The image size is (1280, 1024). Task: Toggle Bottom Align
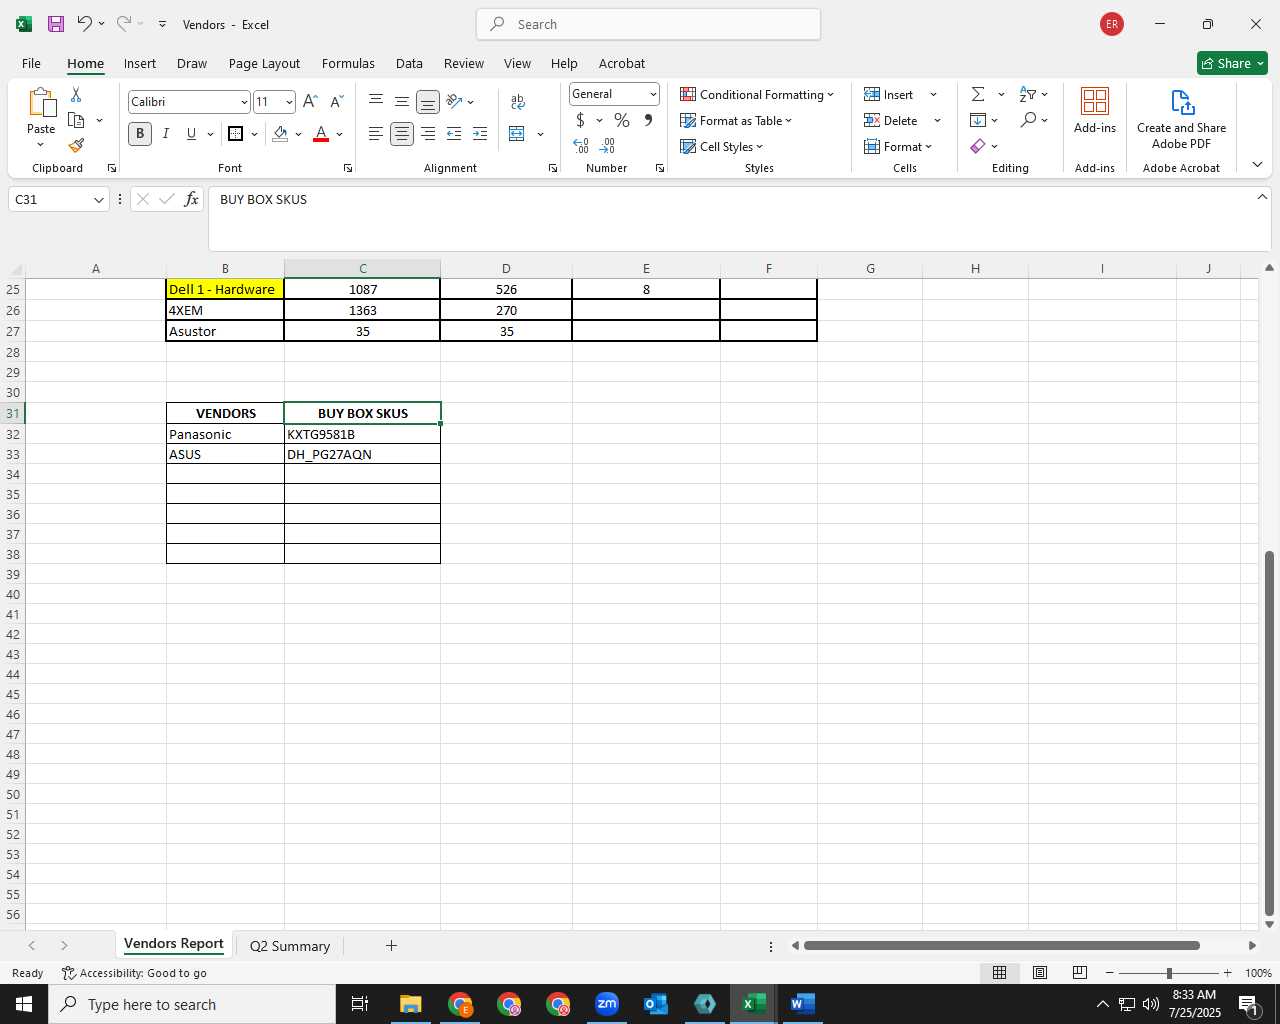tap(428, 102)
